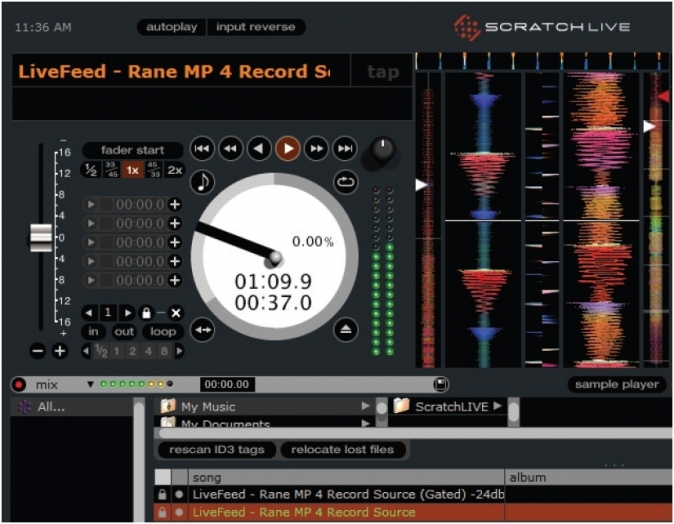Toggle key lock music note icon
Viewport: 674px width, 524px height.
point(202,182)
